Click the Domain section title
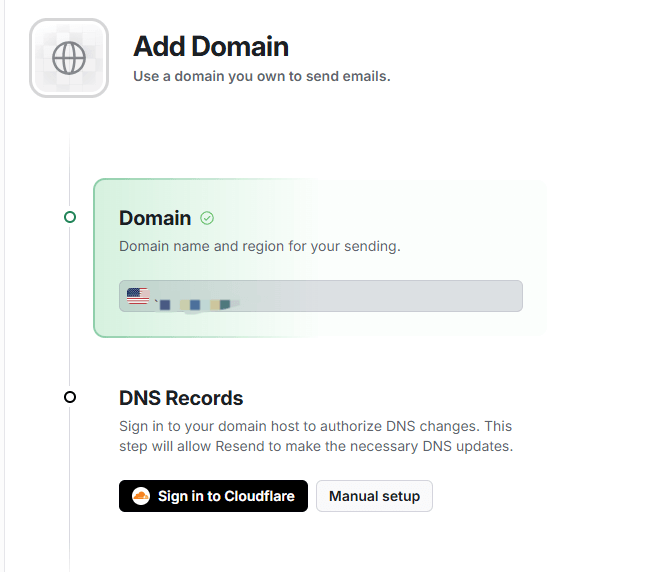 click(155, 218)
